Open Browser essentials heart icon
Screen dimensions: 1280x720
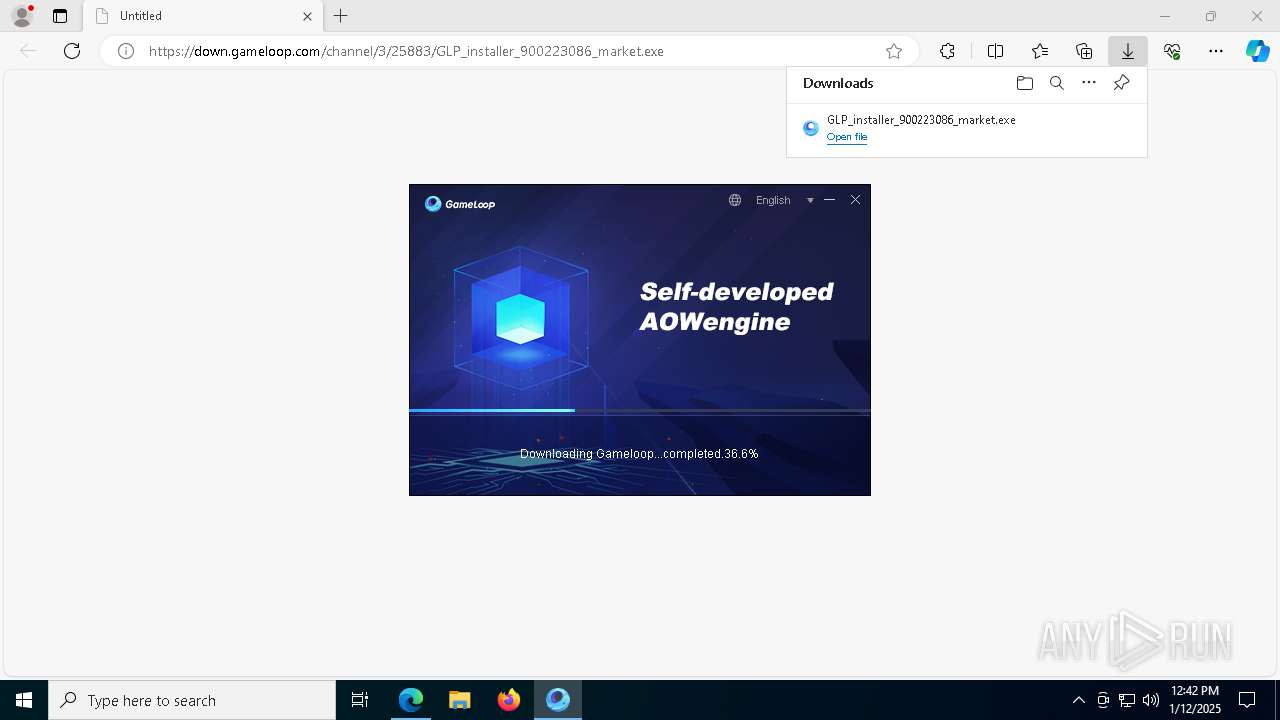click(1172, 51)
